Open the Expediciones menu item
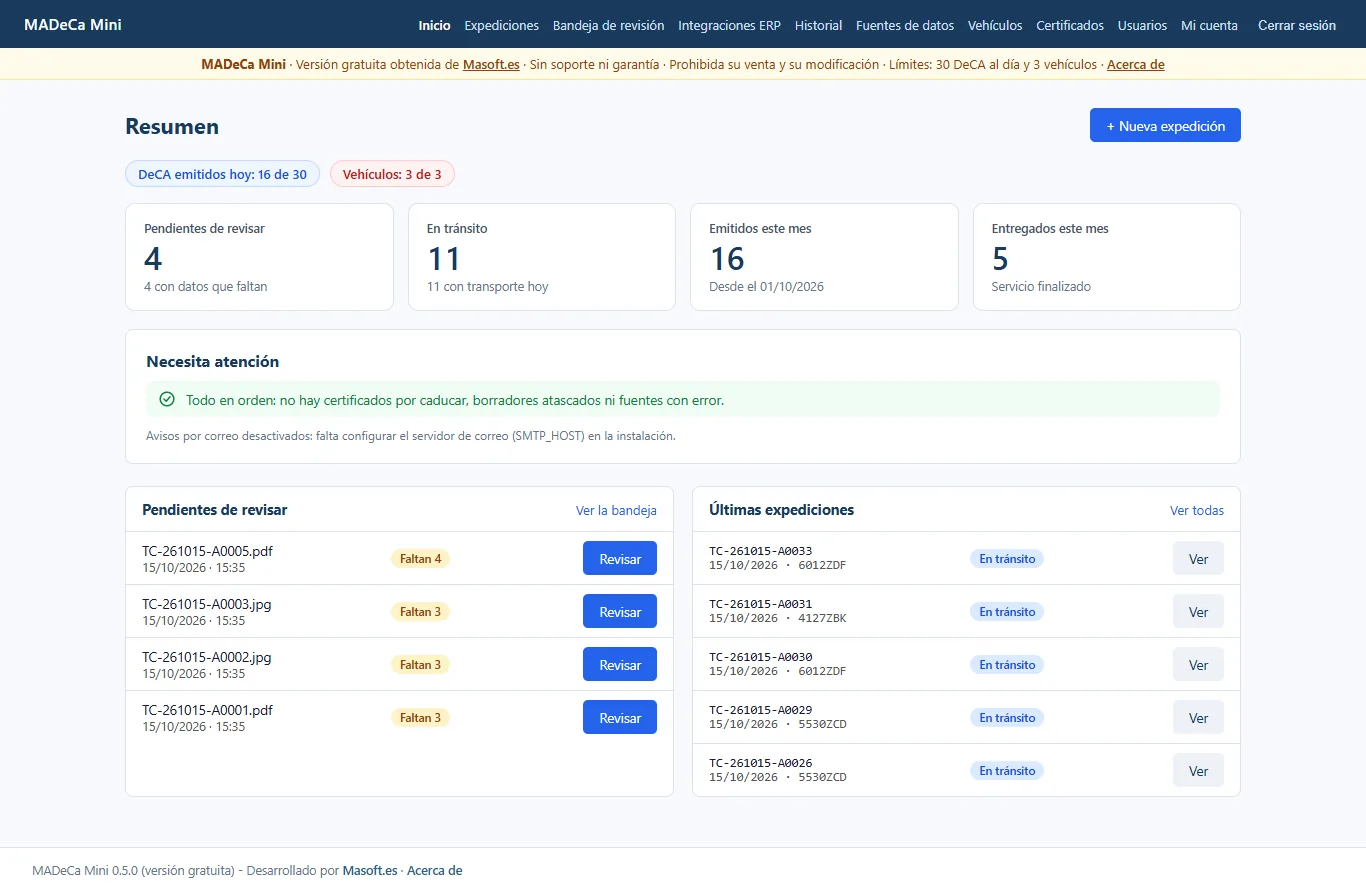 pyautogui.click(x=502, y=25)
